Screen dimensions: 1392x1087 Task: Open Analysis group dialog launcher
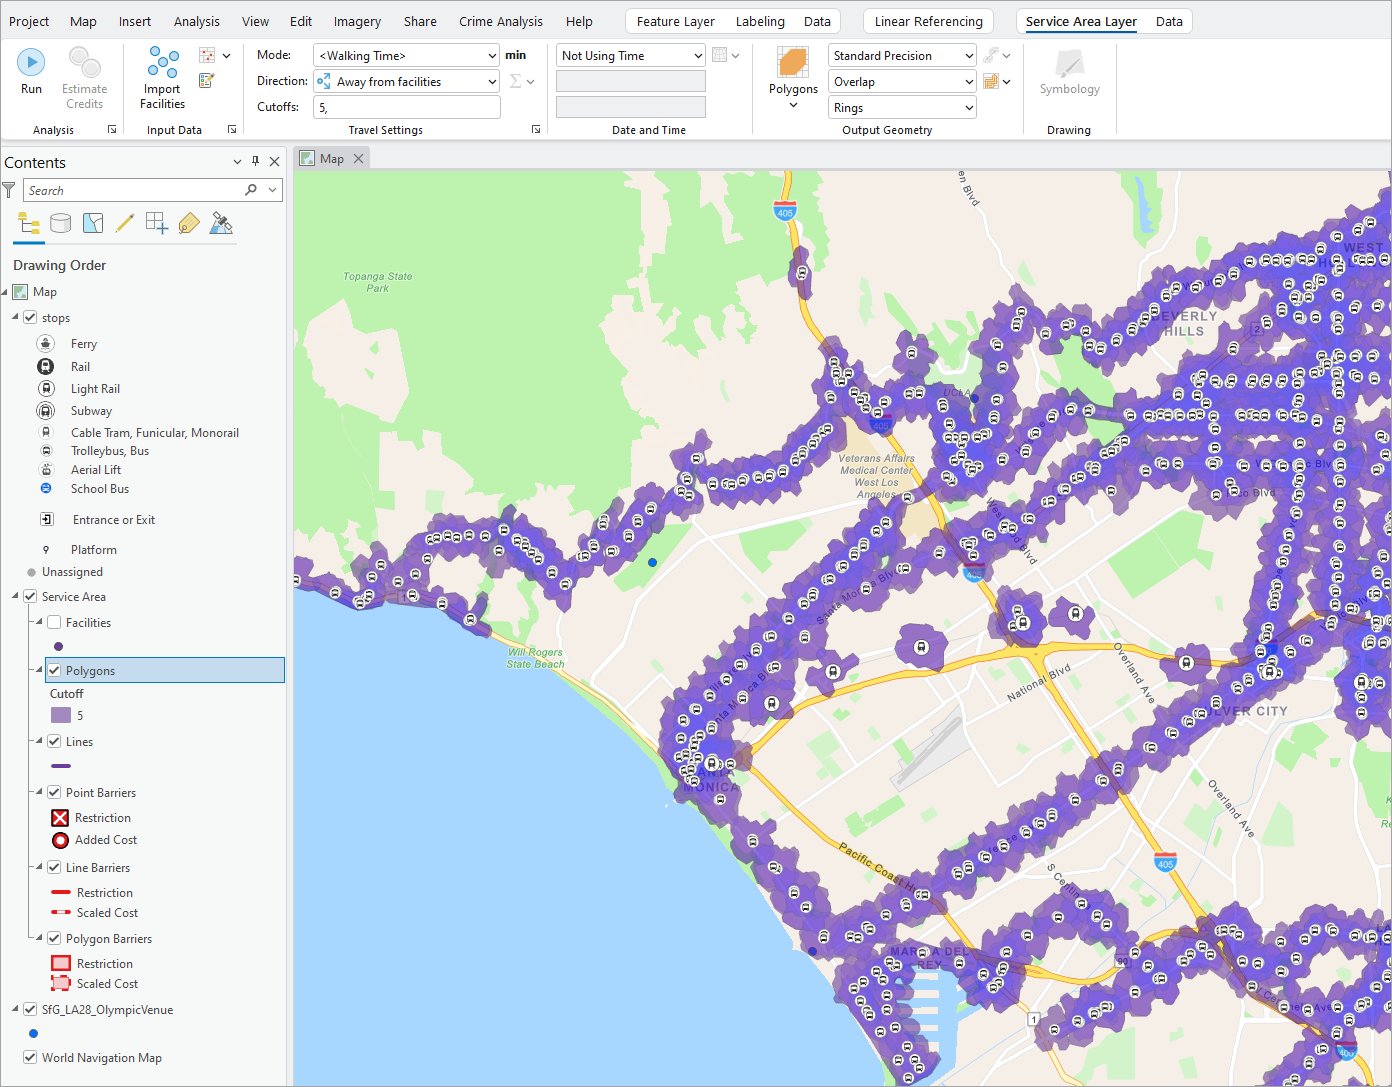point(112,129)
